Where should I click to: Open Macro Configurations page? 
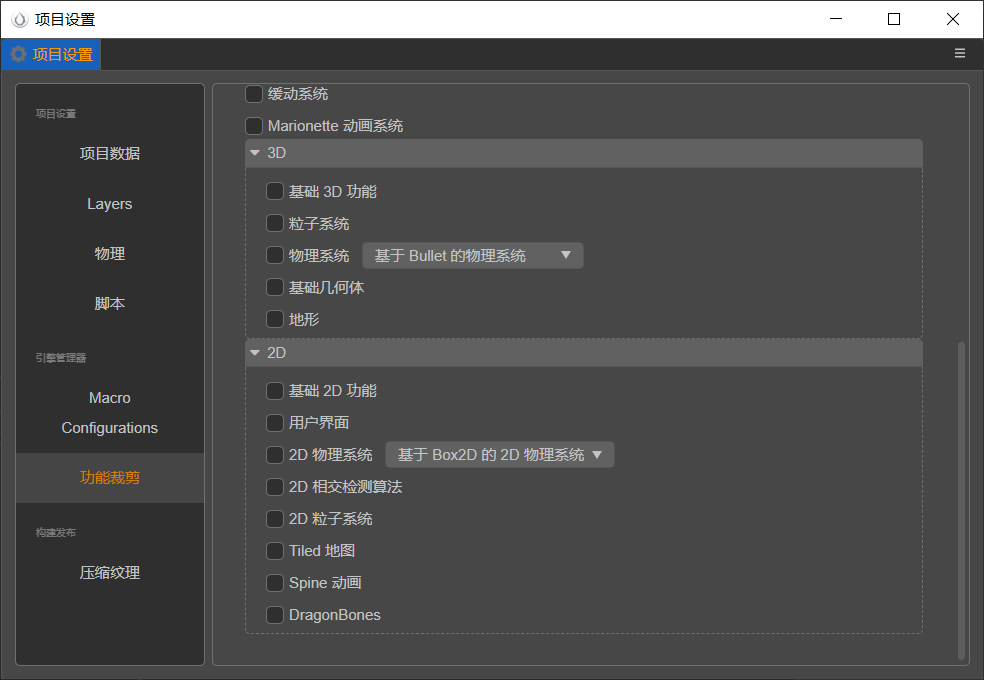pyautogui.click(x=110, y=413)
